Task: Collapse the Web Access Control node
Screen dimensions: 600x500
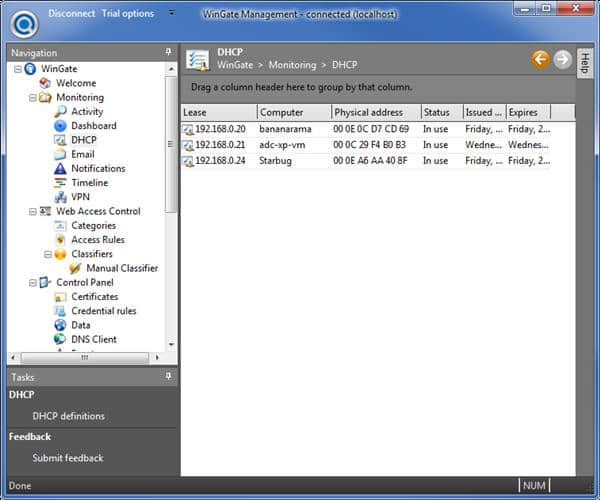Action: (33, 212)
